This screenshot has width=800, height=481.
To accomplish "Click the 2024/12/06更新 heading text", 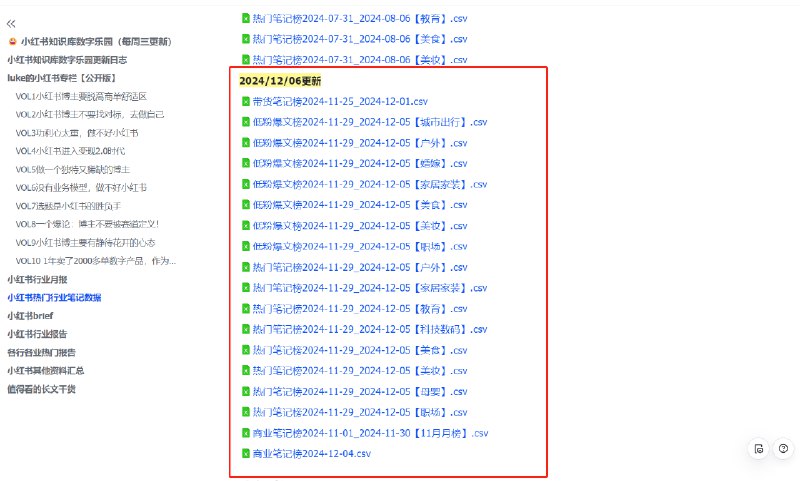I will (x=280, y=81).
